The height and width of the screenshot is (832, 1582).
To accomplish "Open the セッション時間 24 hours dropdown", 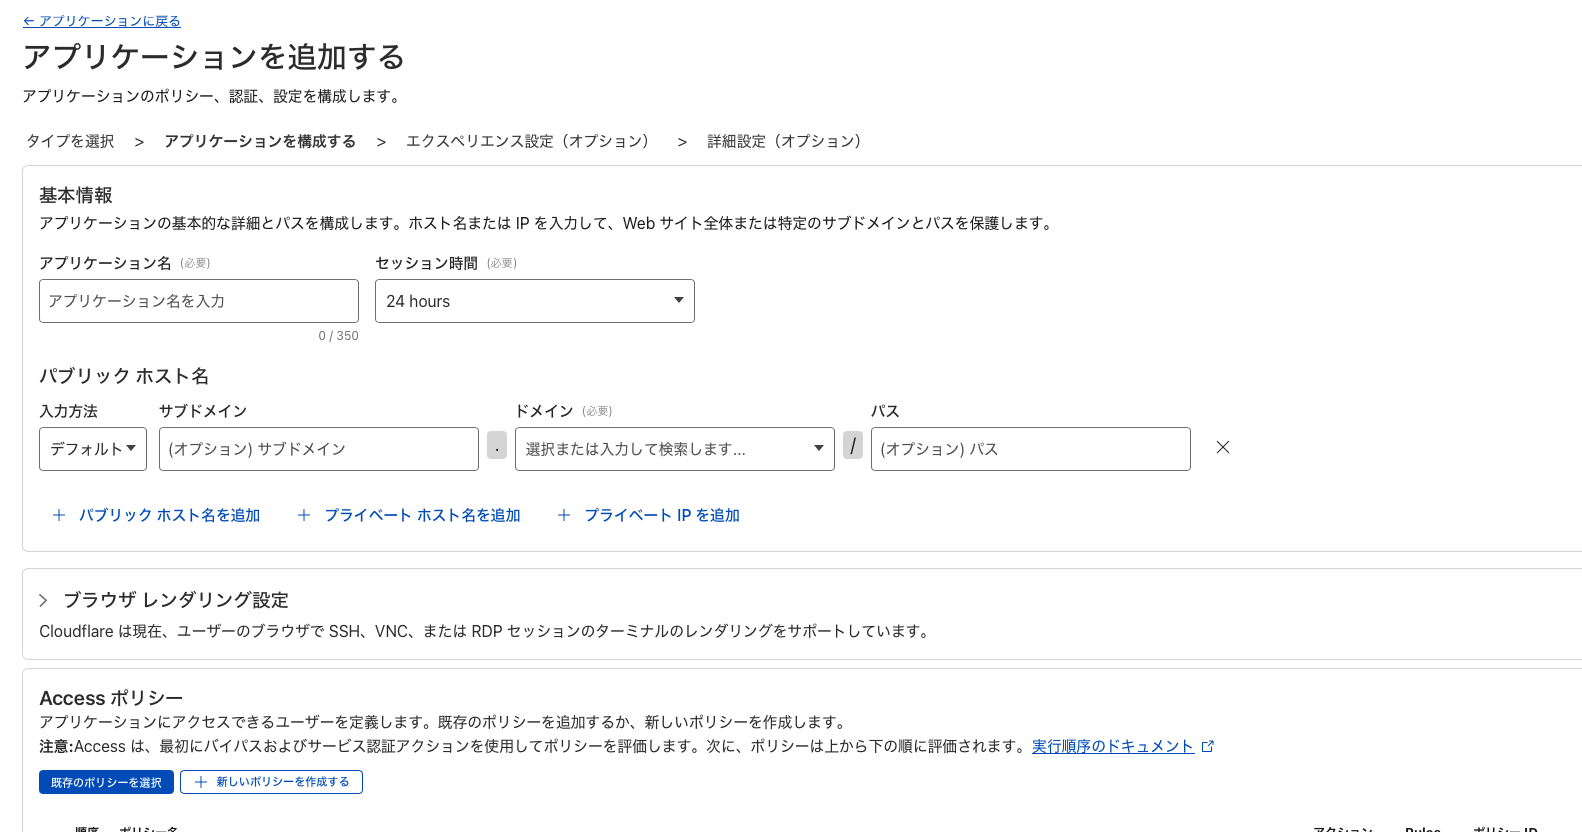I will tap(535, 301).
